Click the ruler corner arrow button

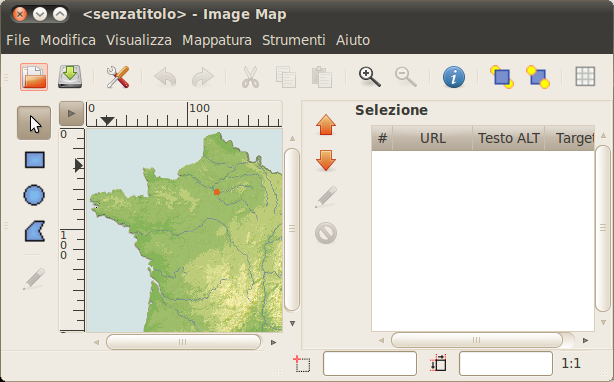[71, 114]
